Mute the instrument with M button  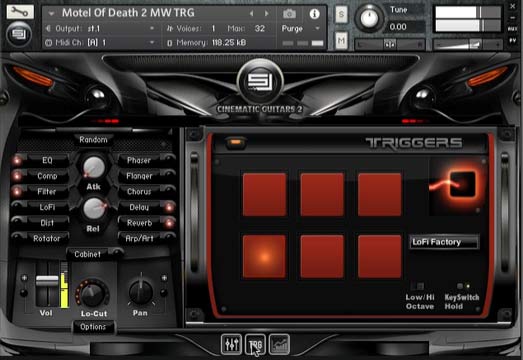[341, 41]
